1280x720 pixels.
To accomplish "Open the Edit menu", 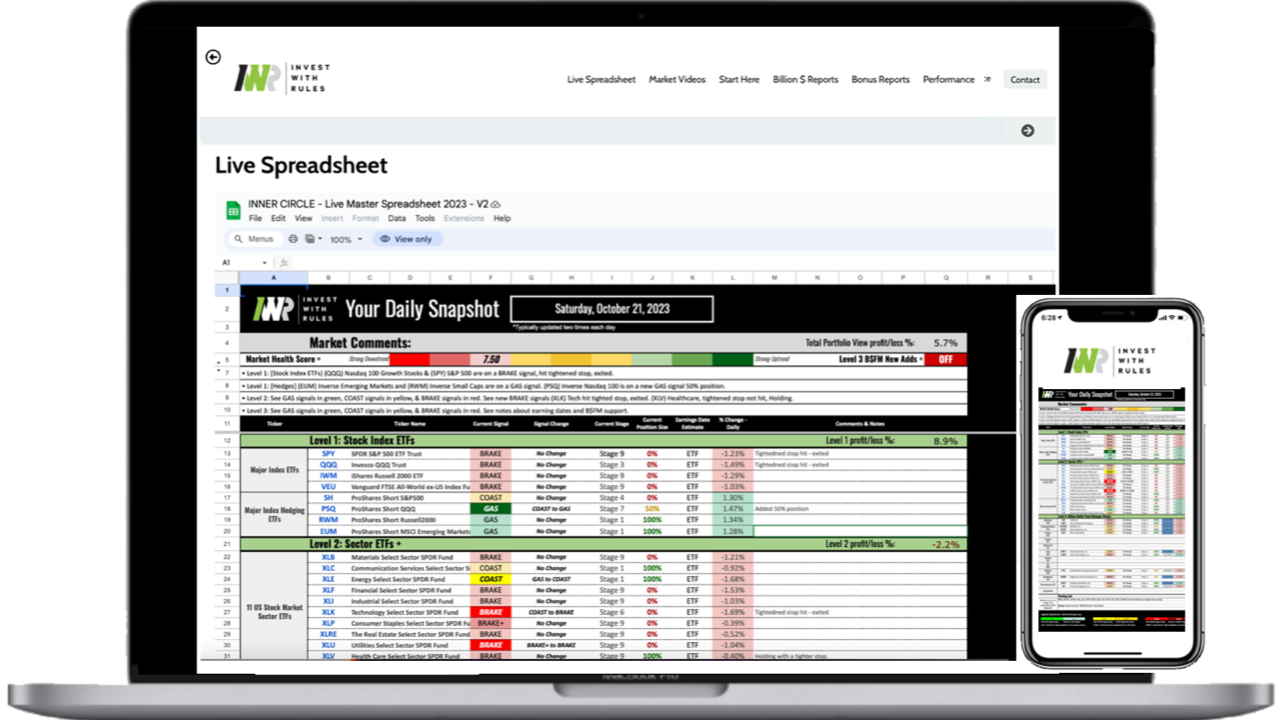I will [x=278, y=218].
